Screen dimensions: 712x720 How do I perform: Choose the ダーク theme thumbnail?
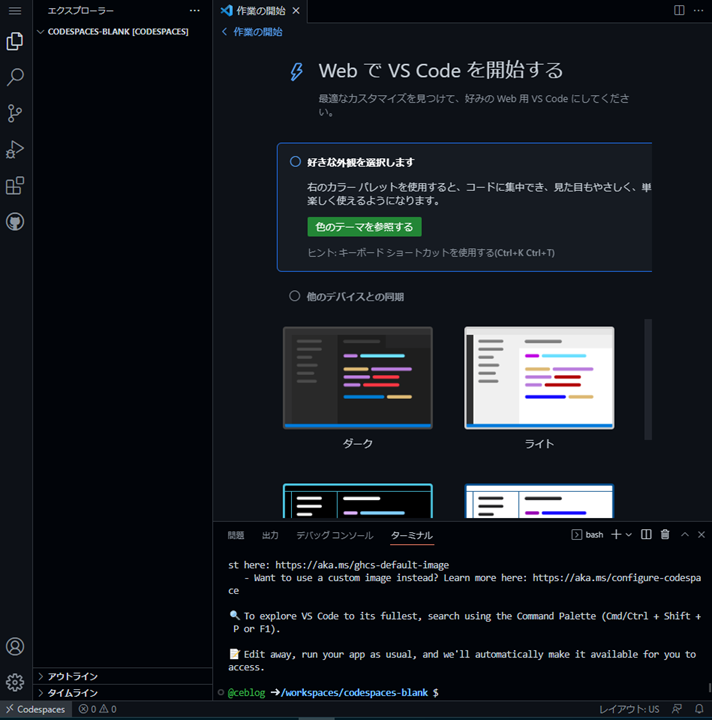point(358,377)
